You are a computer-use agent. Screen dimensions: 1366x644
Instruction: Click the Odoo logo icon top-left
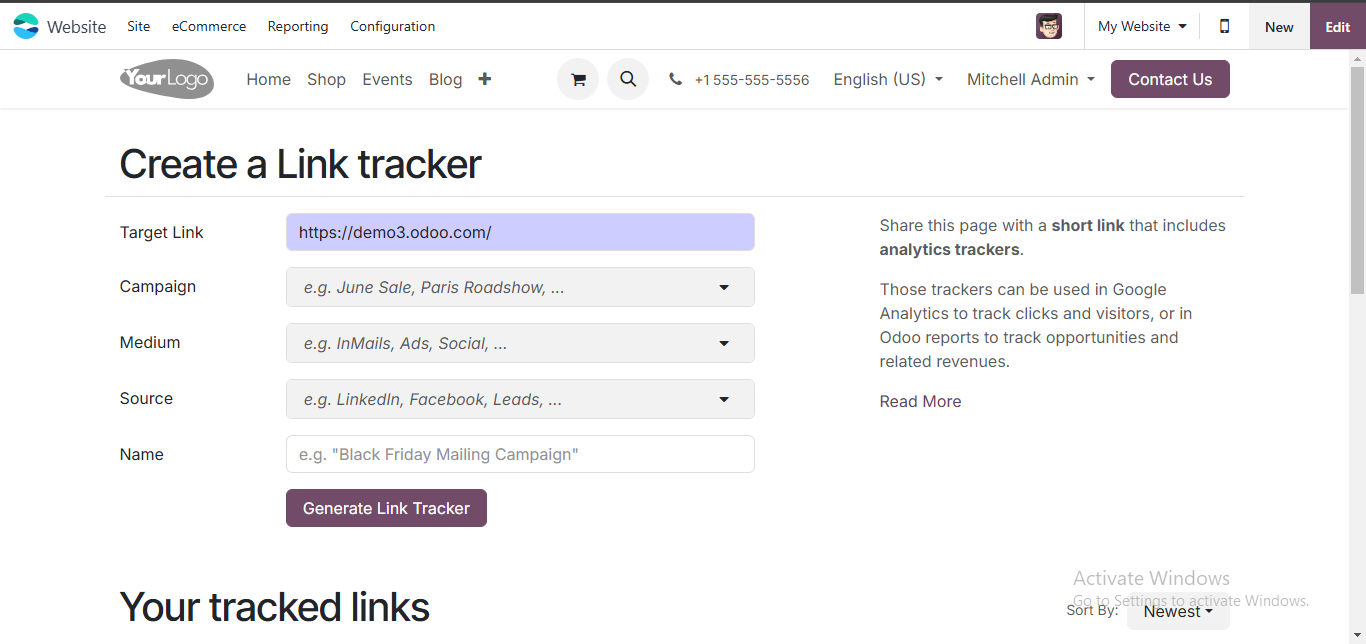point(26,26)
